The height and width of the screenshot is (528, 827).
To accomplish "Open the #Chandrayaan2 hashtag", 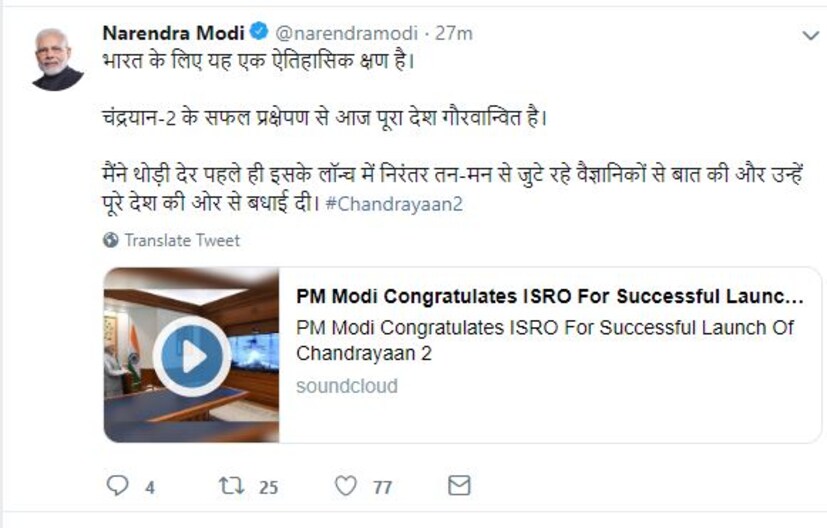I will (x=395, y=203).
